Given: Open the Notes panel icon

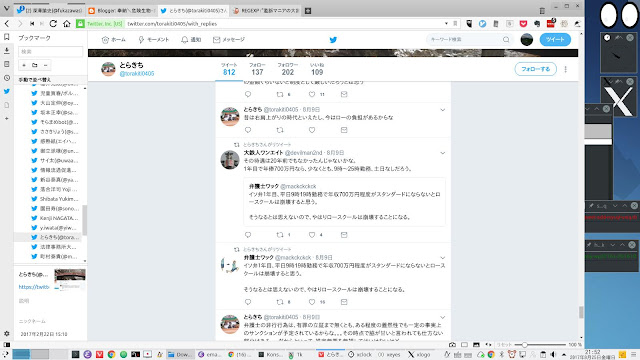Looking at the screenshot, I should (7, 64).
